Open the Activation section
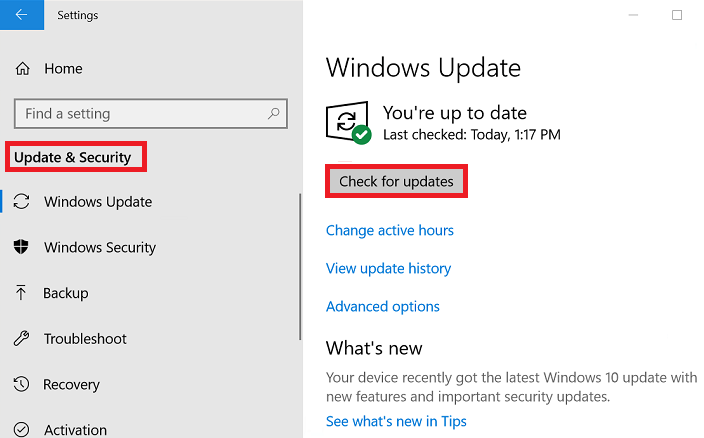This screenshot has width=704, height=438. click(x=75, y=430)
